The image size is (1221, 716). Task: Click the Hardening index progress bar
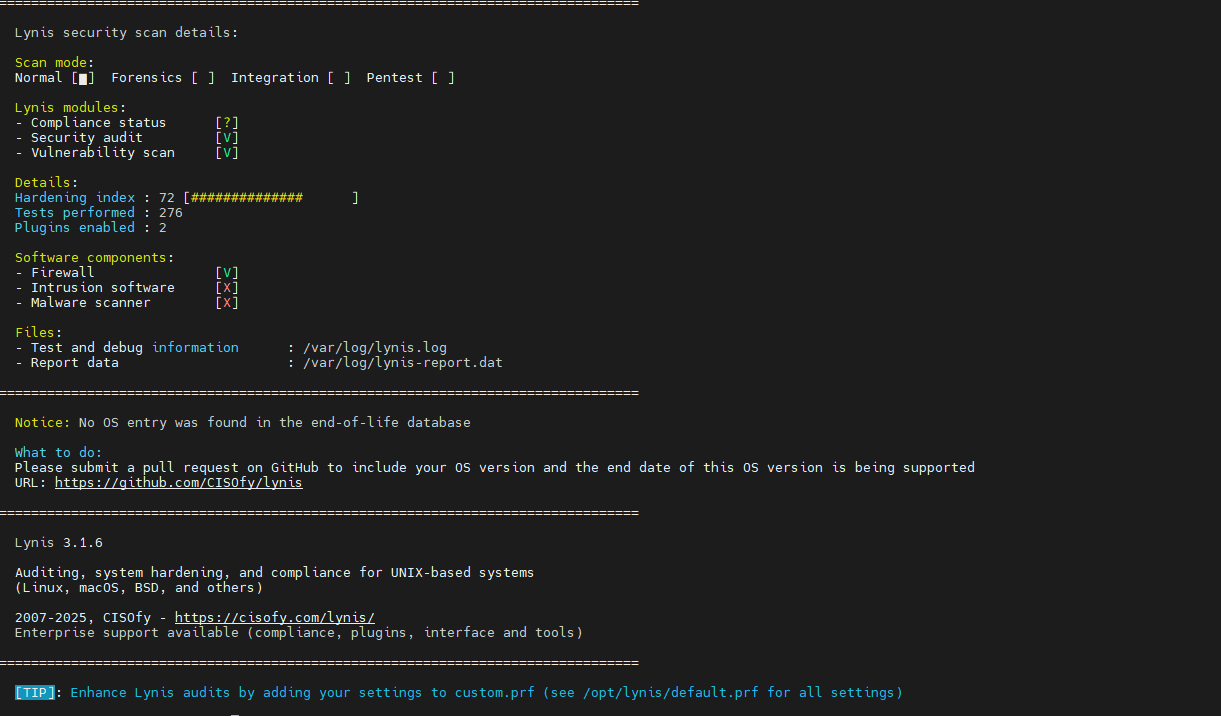pos(271,198)
